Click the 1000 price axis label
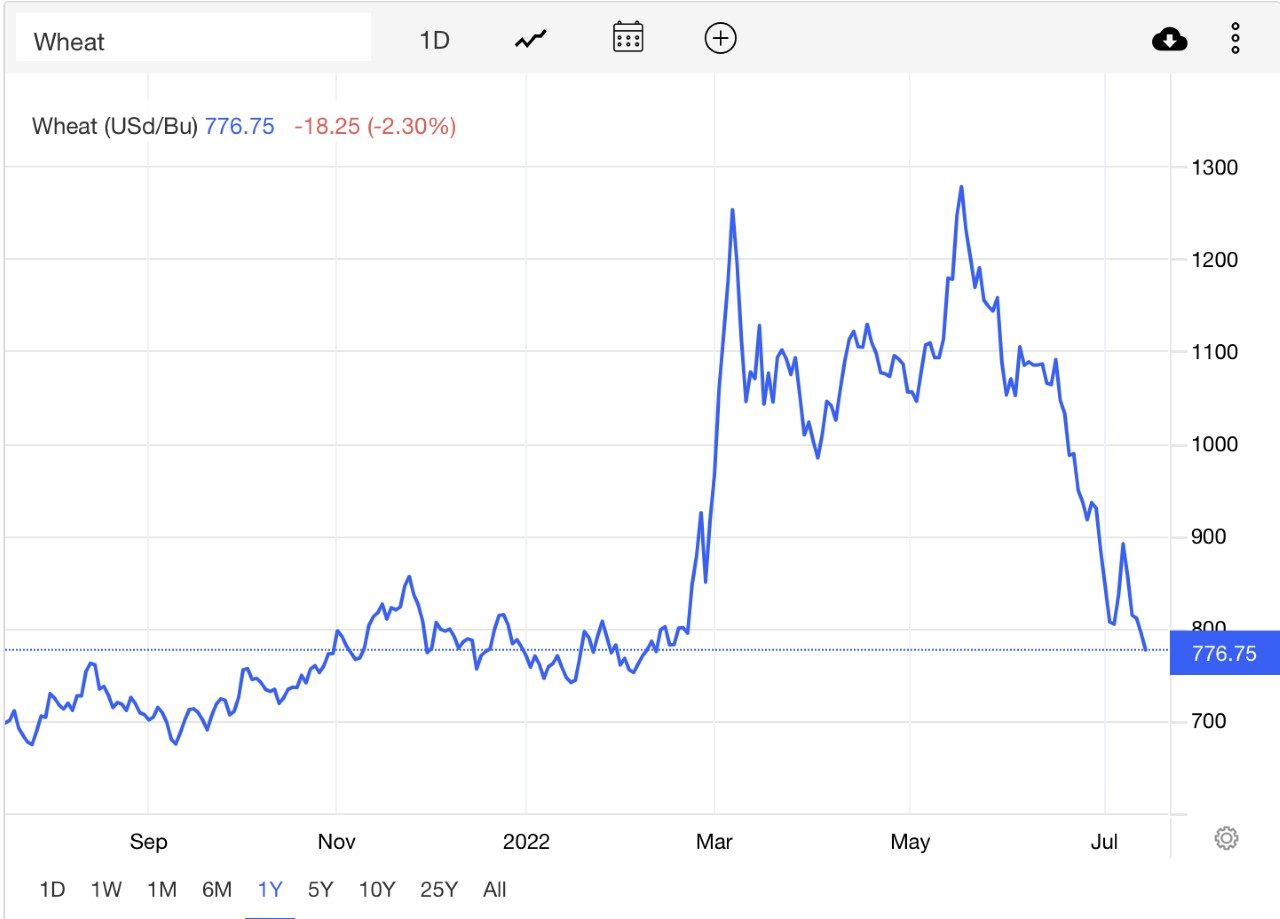Screen dimensions: 1280x919 1214,444
